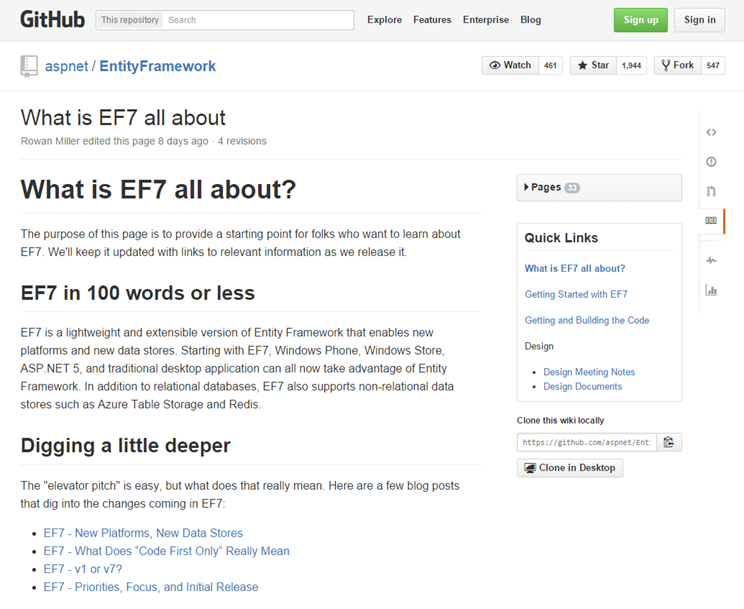Open the Graphs bar chart icon
Viewport: 744px width, 609px height.
pyautogui.click(x=711, y=290)
